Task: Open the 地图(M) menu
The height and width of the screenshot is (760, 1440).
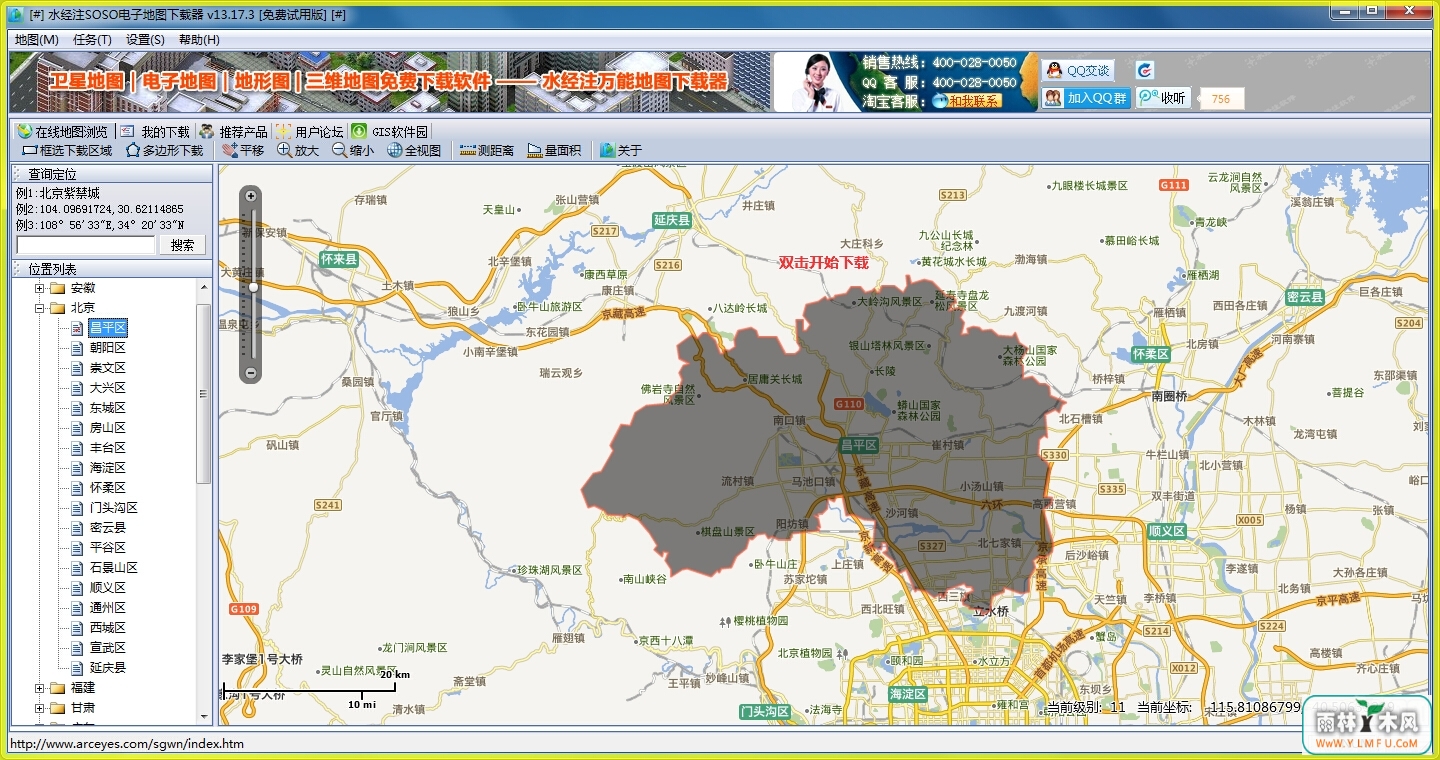Action: (37, 40)
